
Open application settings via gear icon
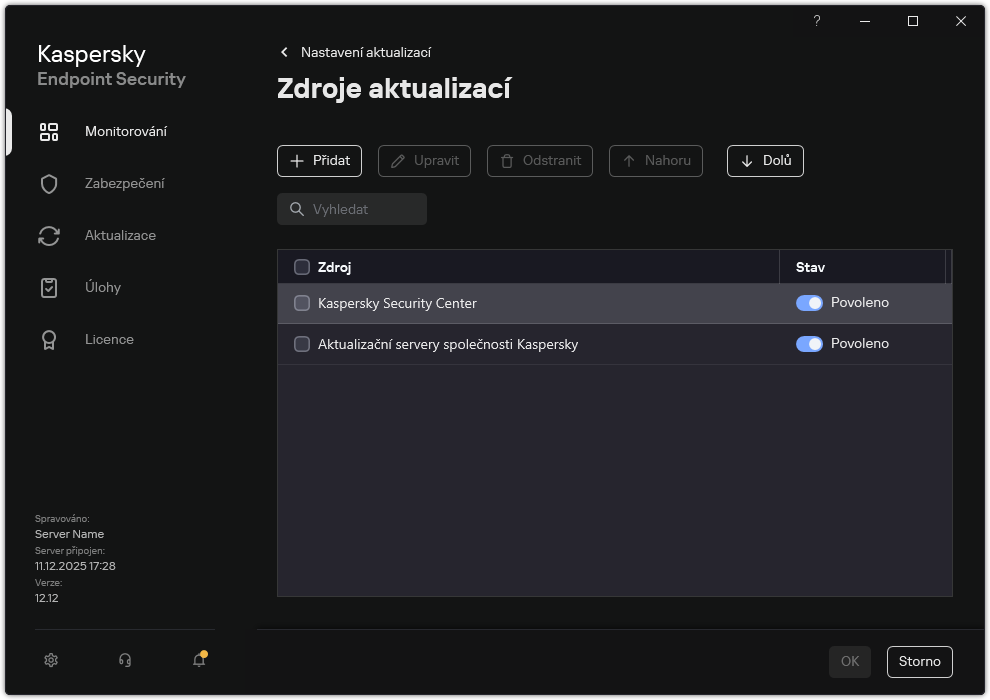click(51, 660)
